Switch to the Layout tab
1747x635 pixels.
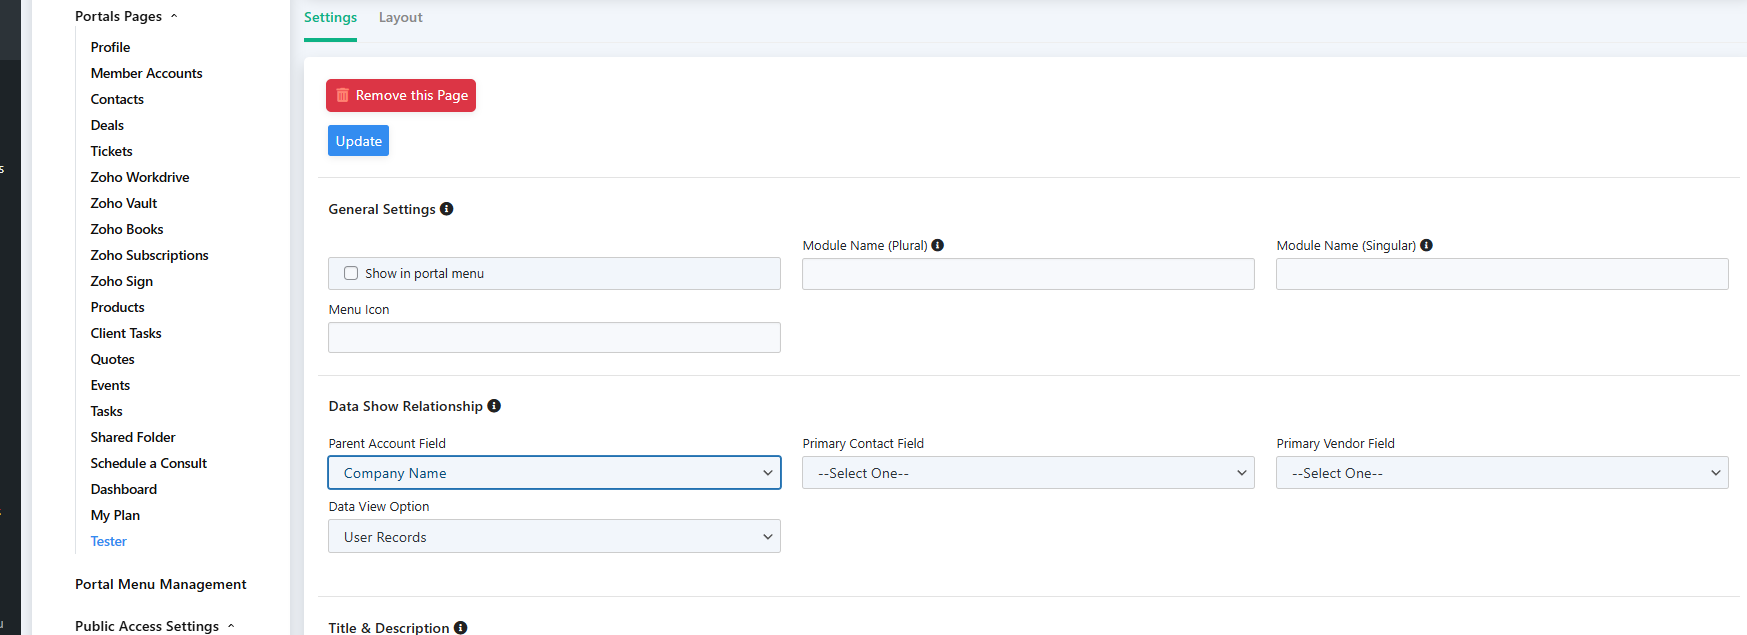pyautogui.click(x=400, y=18)
